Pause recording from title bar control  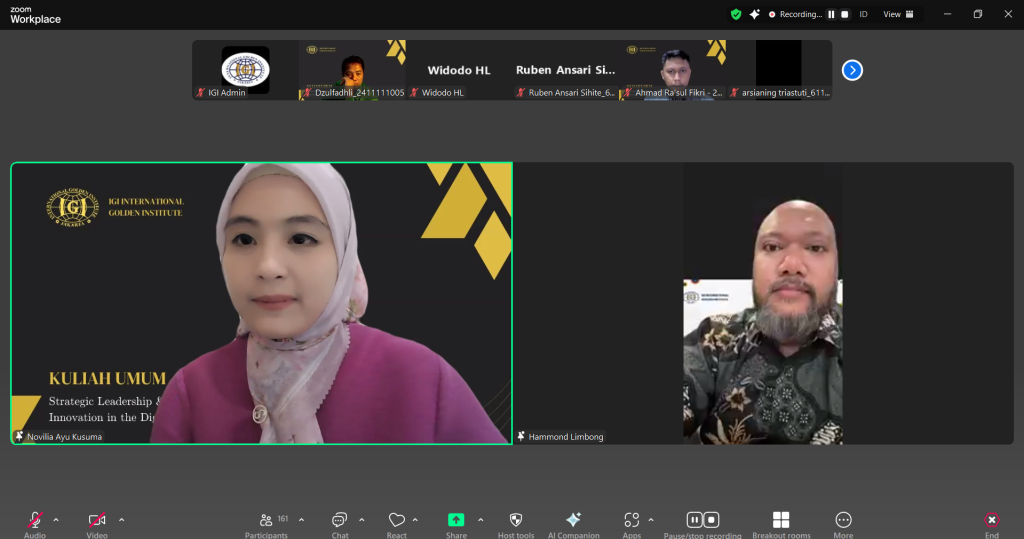coord(831,14)
